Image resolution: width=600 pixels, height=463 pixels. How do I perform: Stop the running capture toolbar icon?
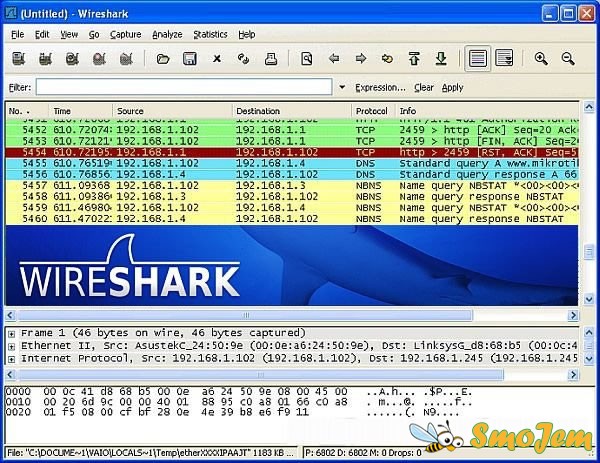coord(99,59)
